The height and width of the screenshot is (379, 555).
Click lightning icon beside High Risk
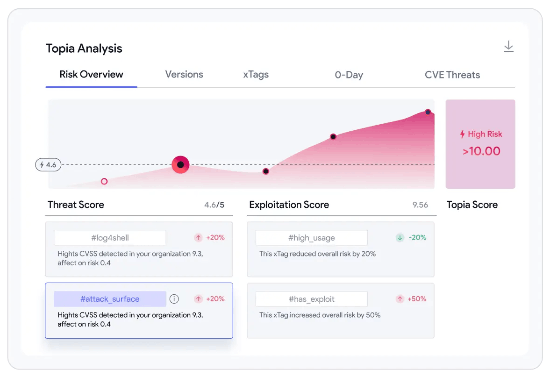[x=462, y=134]
